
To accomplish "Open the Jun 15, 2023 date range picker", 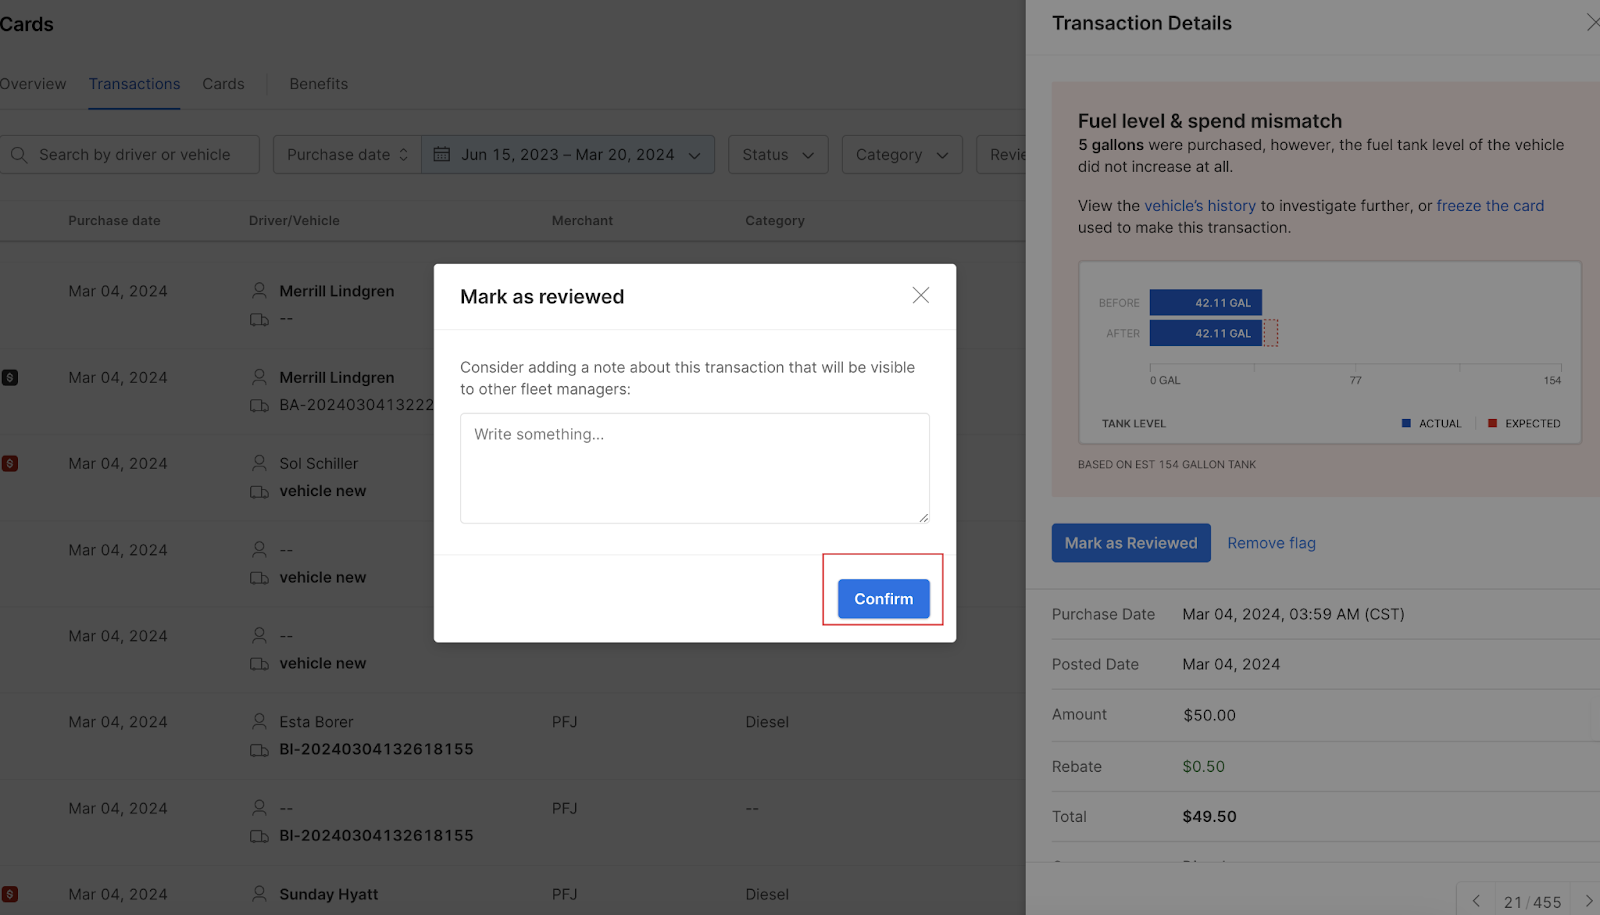I will coord(568,155).
